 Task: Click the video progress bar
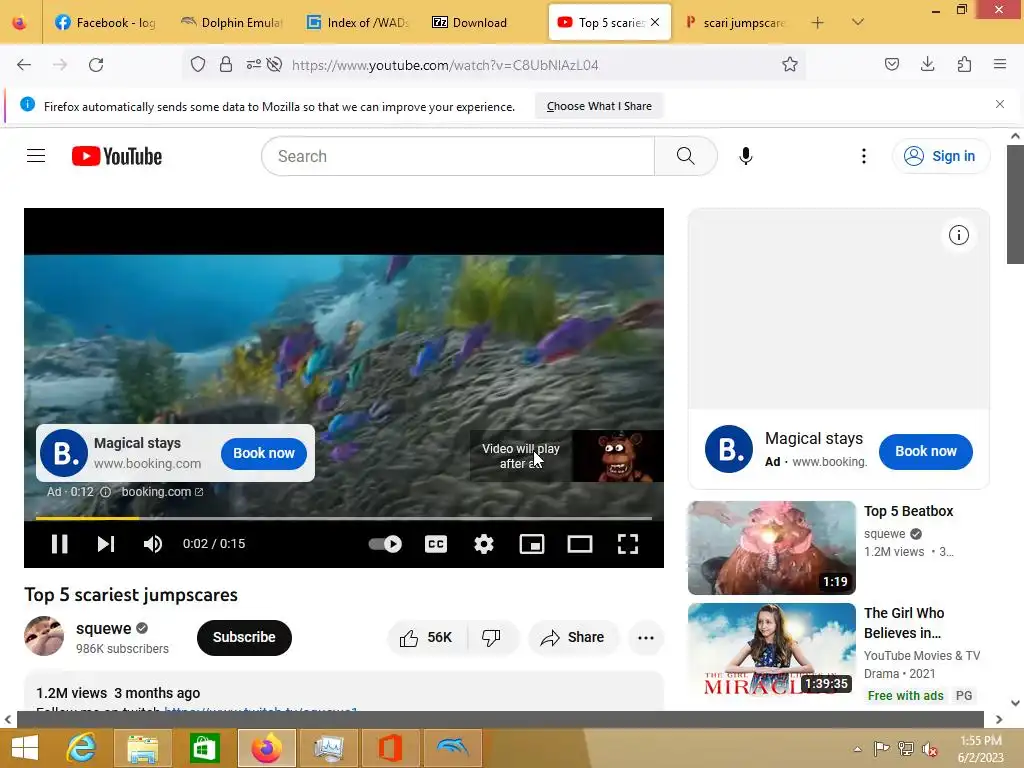point(344,518)
